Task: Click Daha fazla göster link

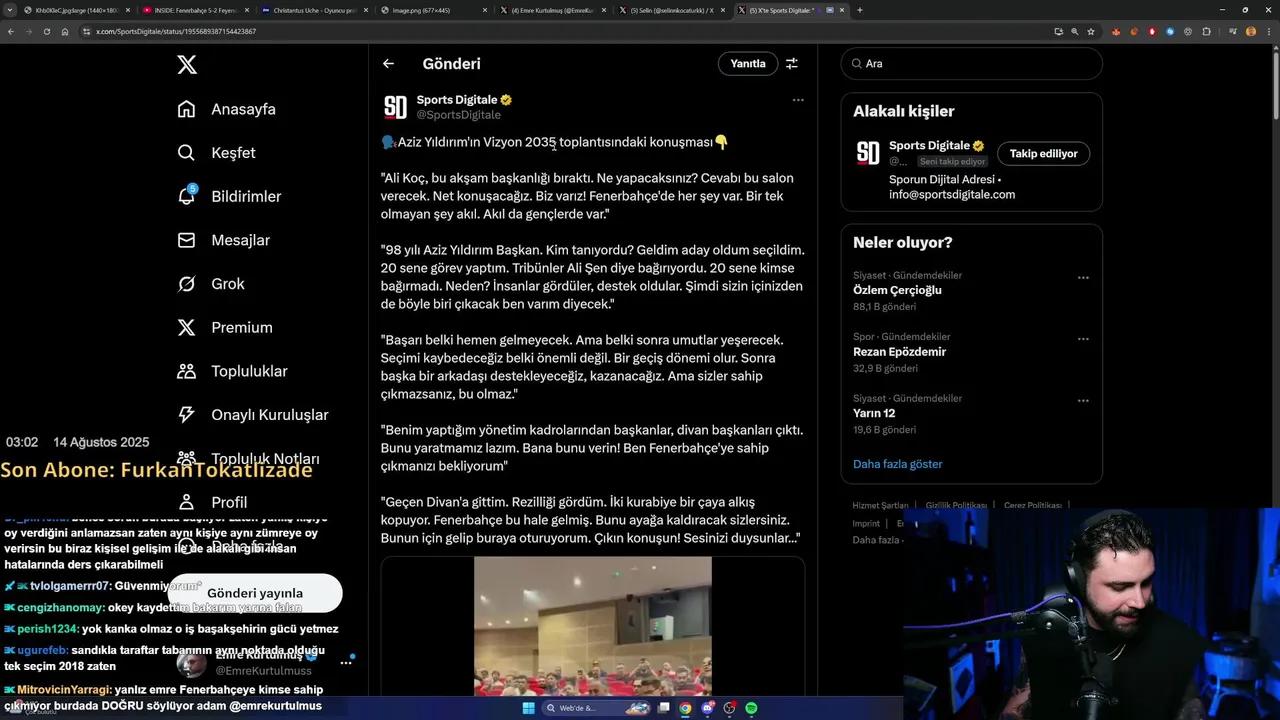Action: click(898, 464)
